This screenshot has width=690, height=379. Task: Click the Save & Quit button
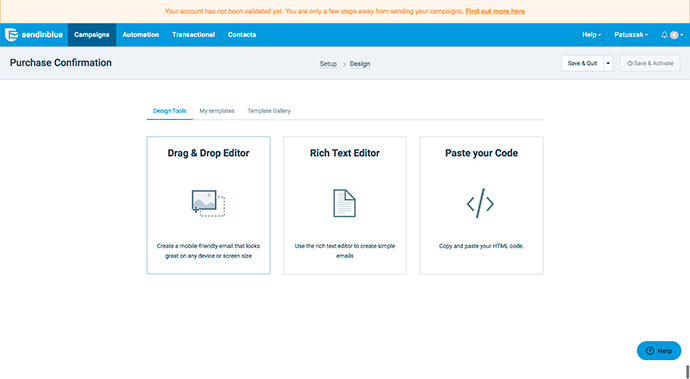(x=582, y=63)
